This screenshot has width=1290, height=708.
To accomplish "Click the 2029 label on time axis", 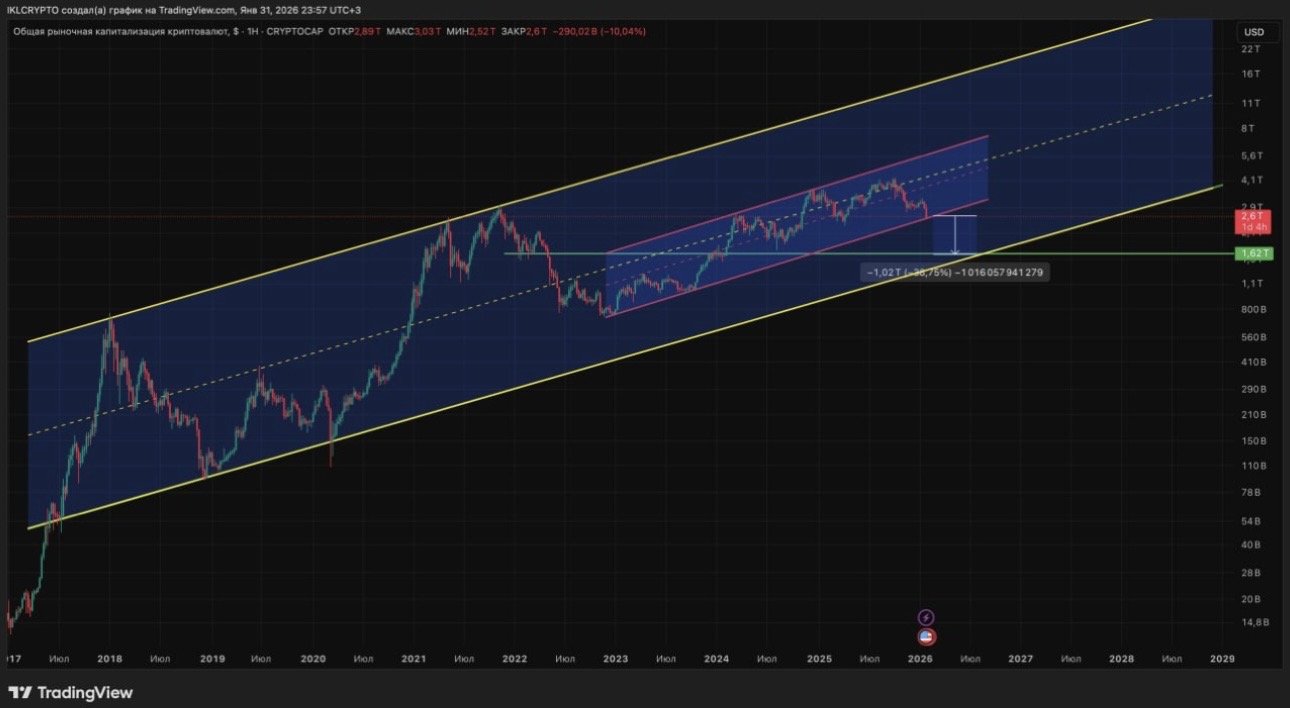I will [x=1222, y=659].
